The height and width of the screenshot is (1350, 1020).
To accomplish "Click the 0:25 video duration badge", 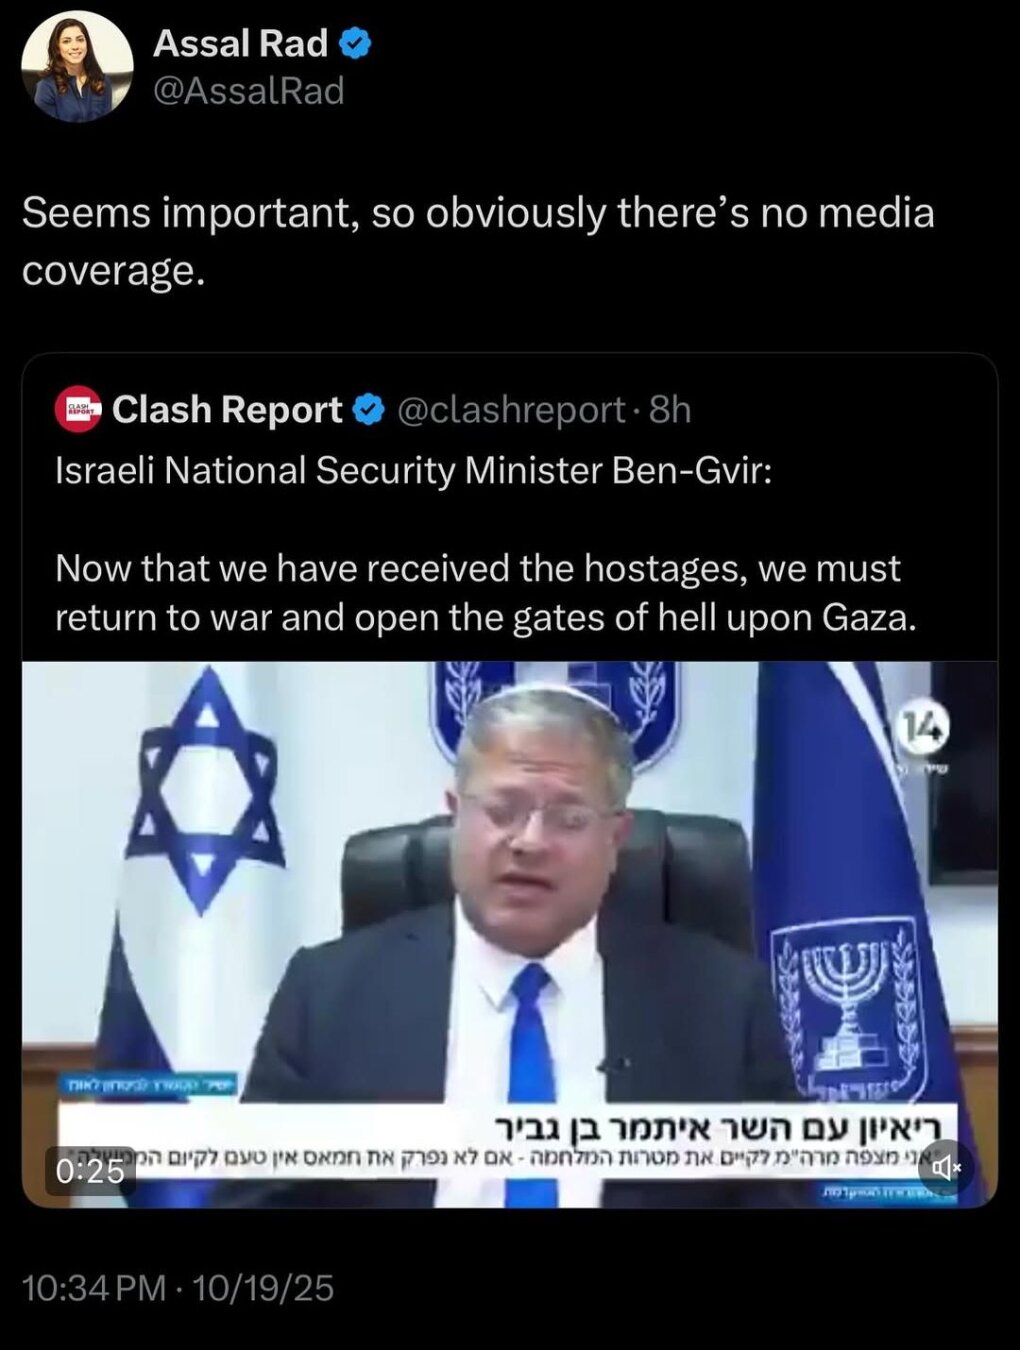I will click(x=90, y=1171).
